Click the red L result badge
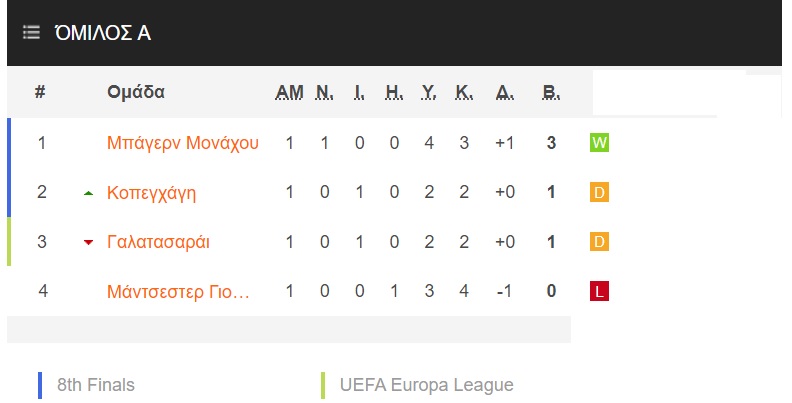This screenshot has height=403, width=792. click(x=599, y=291)
